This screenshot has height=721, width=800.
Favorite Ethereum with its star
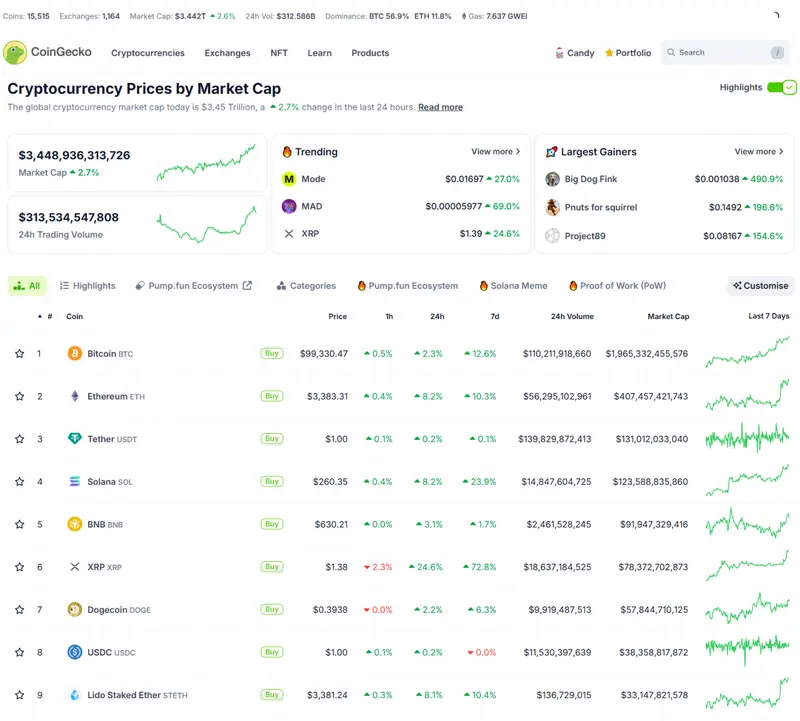click(19, 396)
